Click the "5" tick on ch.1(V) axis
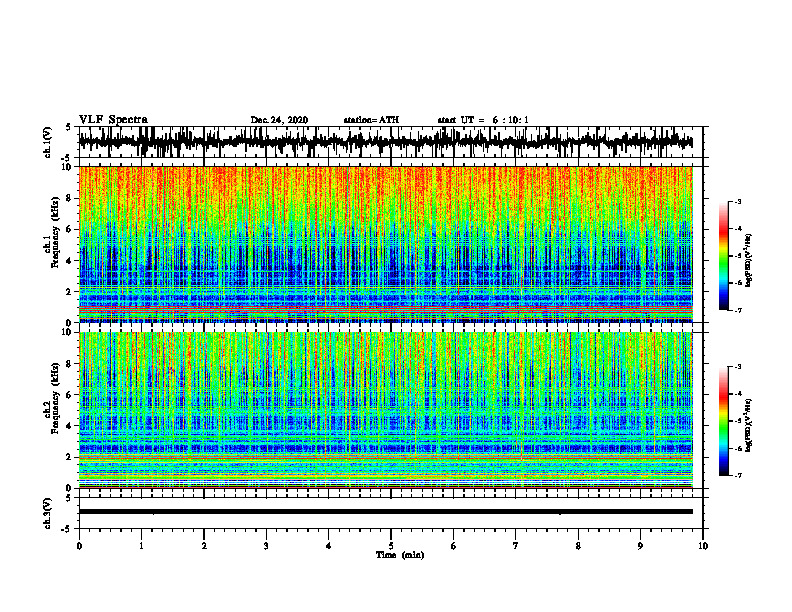Screen dimensions: 792x612 coord(69,128)
